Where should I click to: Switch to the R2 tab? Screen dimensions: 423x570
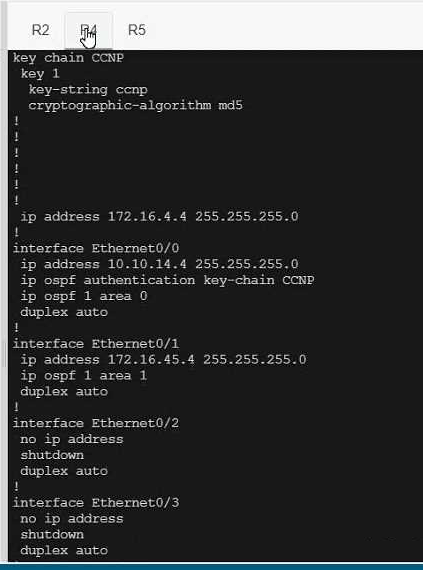click(x=40, y=30)
